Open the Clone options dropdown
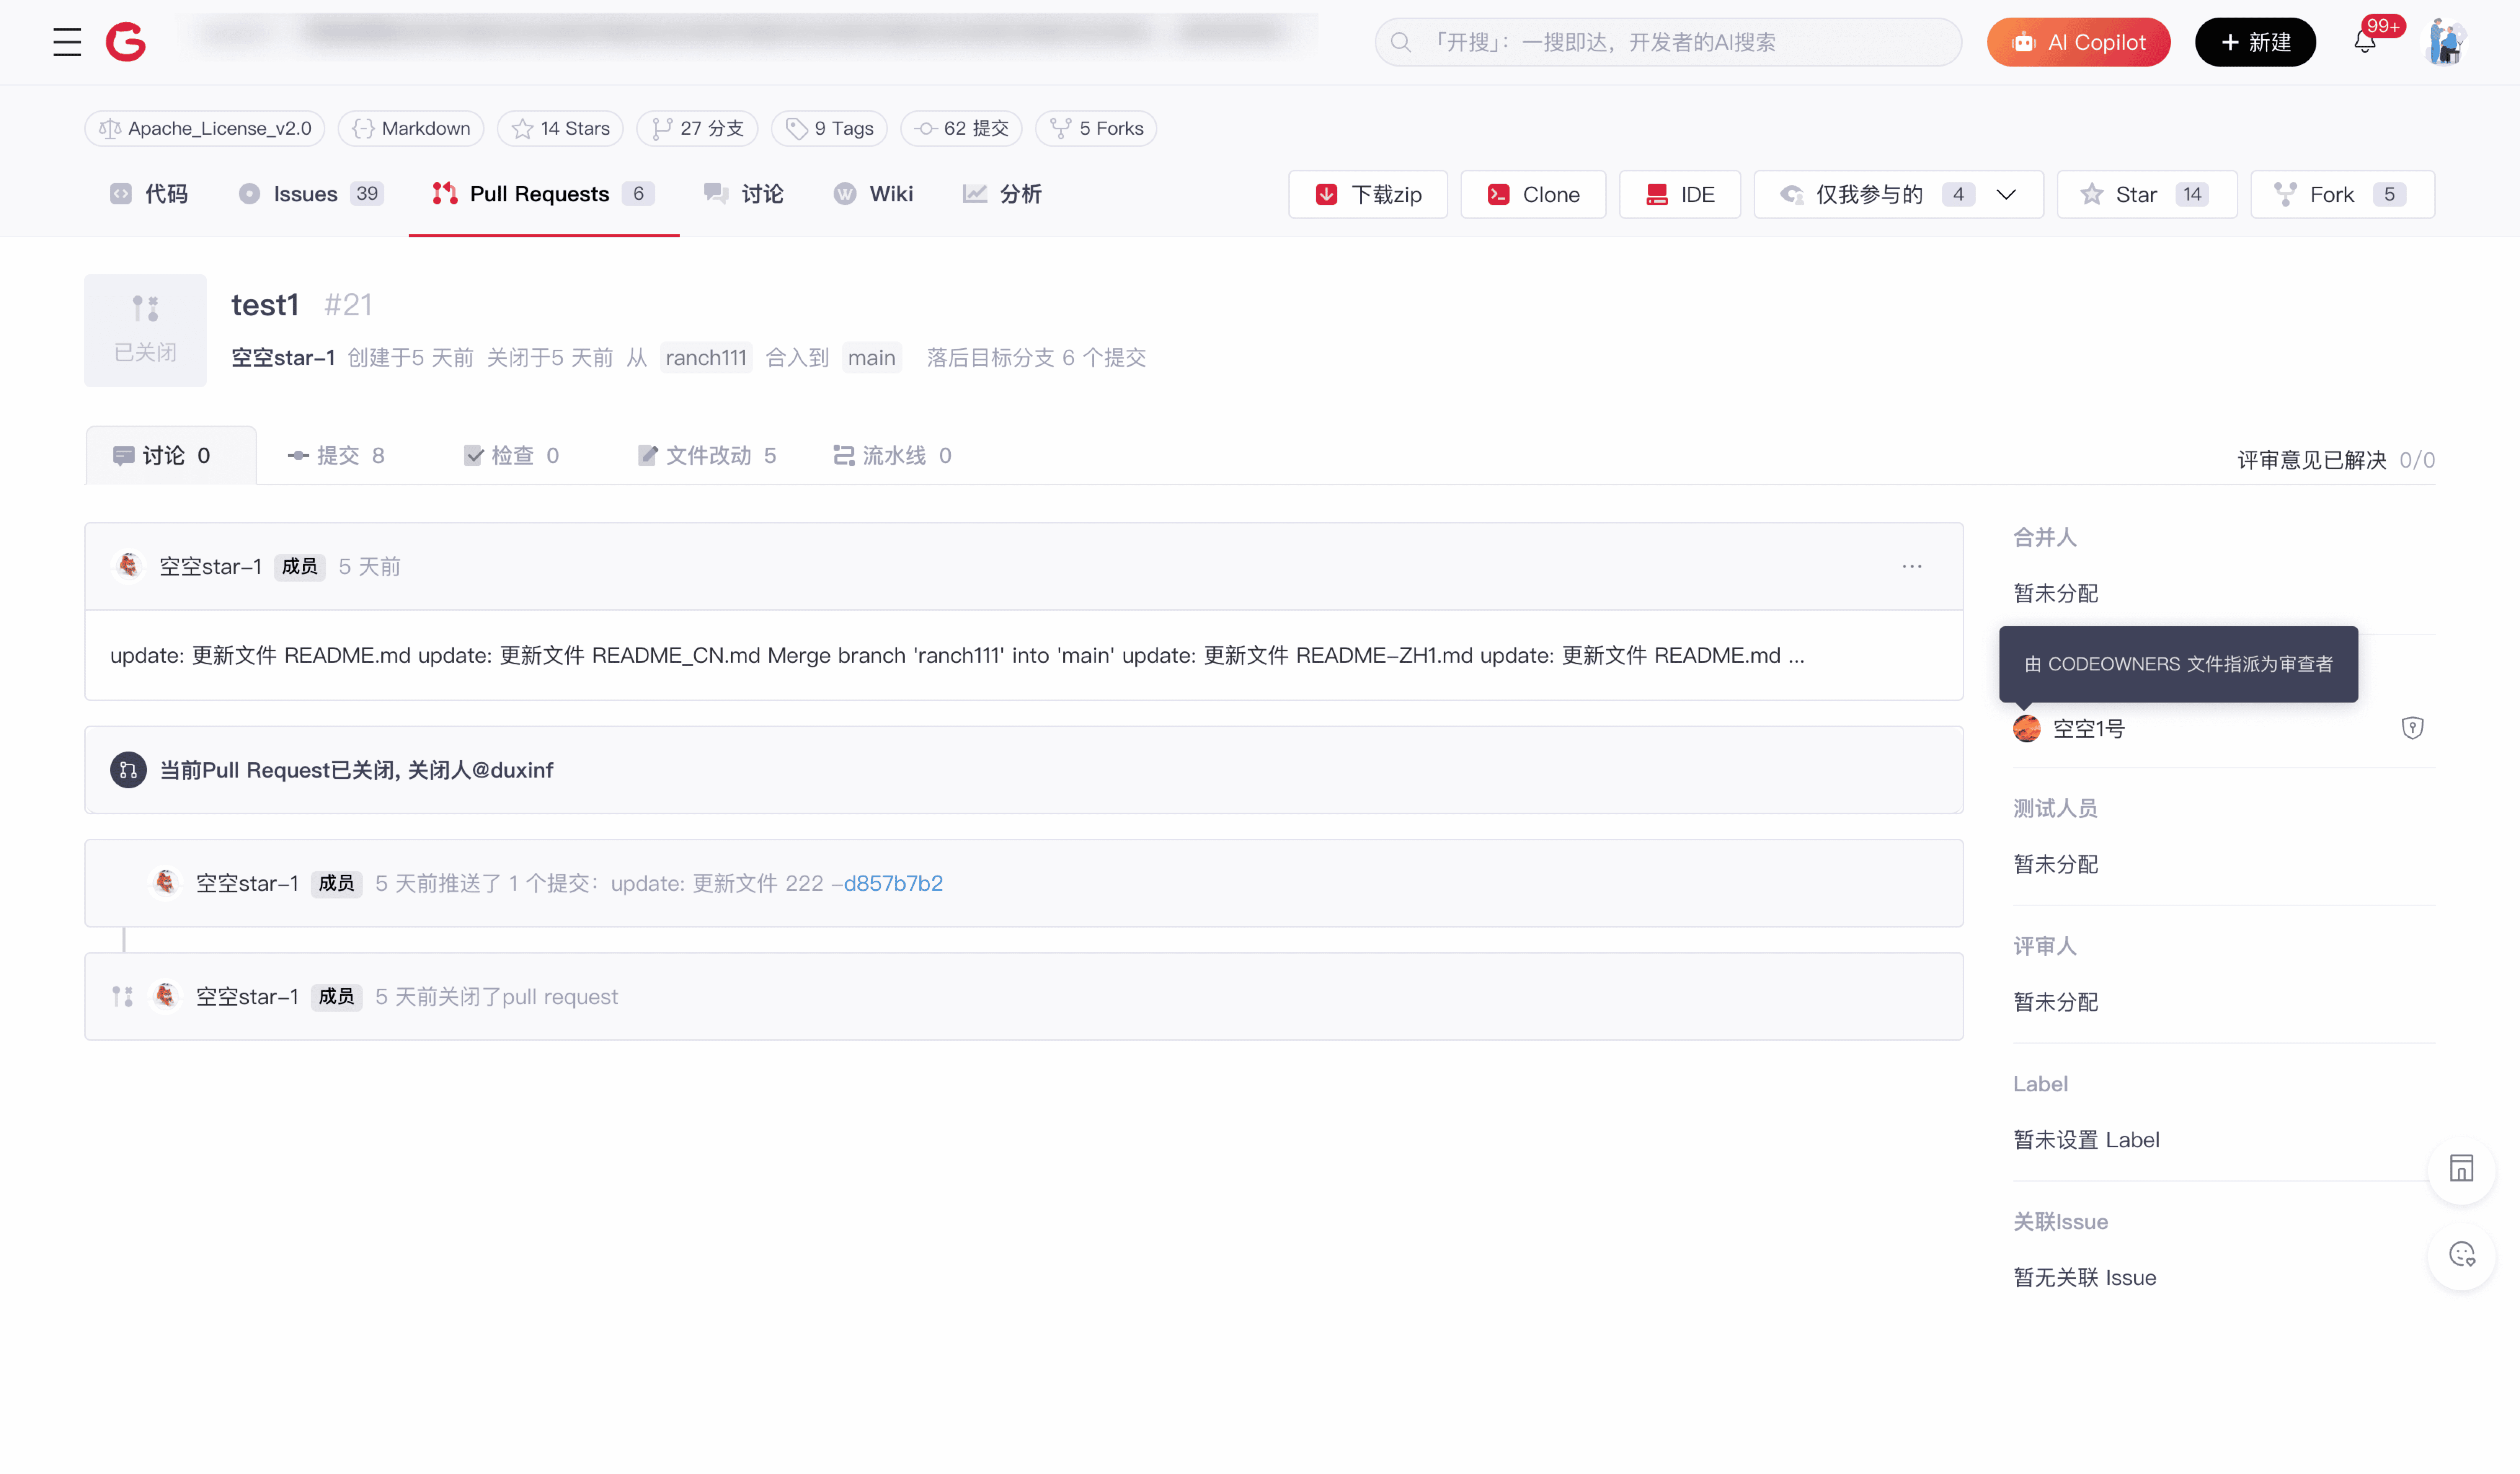 [x=1532, y=194]
